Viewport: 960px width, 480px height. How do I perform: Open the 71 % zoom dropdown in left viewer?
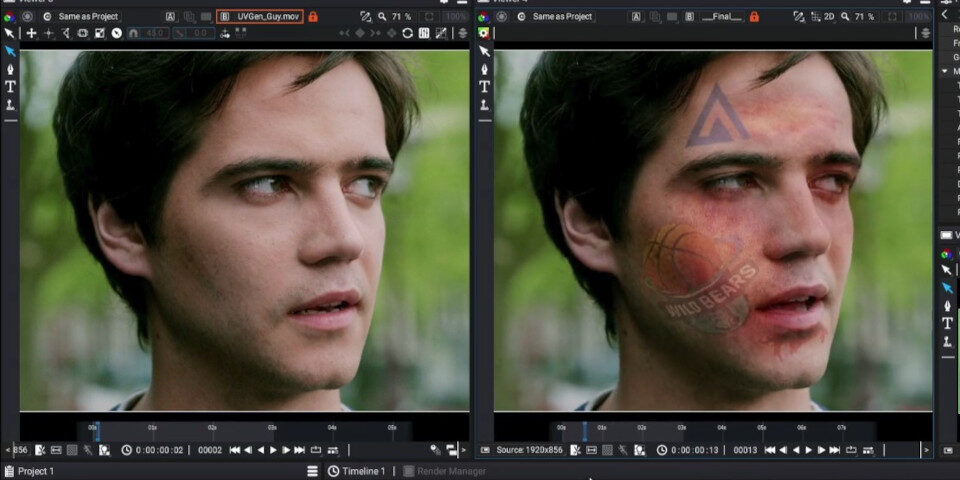399,17
